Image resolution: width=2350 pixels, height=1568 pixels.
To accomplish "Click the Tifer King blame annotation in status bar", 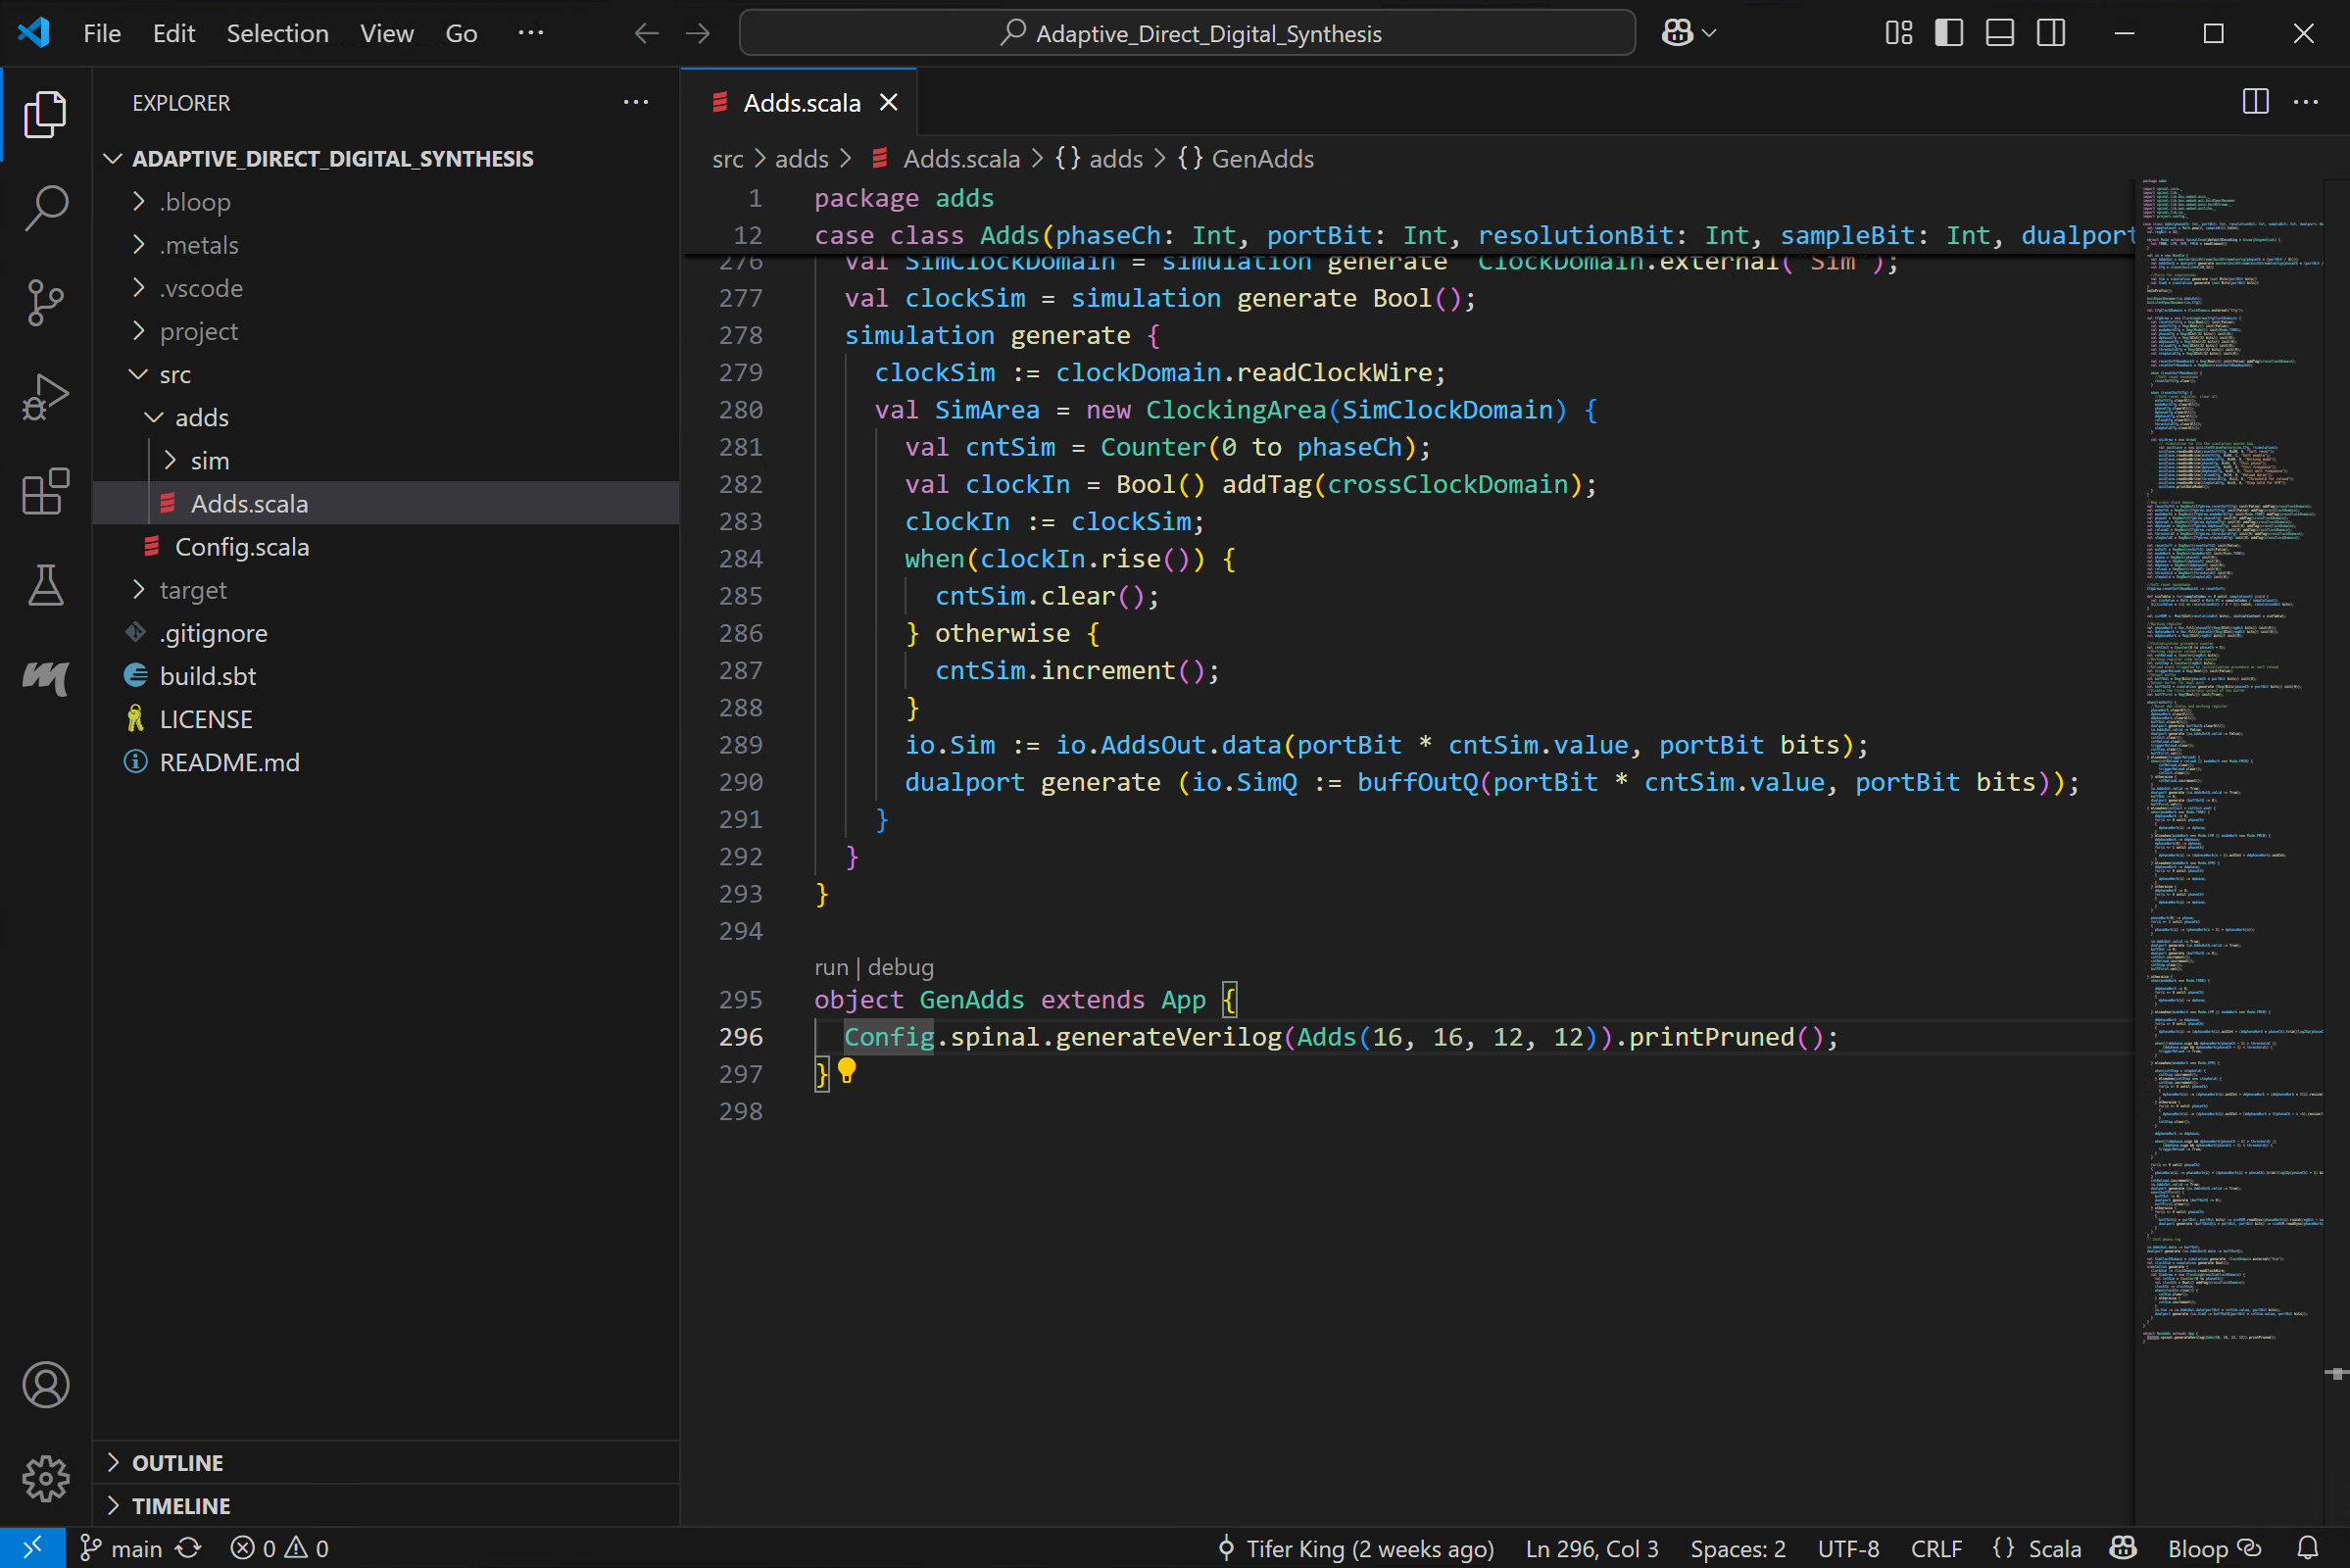I will (1355, 1548).
